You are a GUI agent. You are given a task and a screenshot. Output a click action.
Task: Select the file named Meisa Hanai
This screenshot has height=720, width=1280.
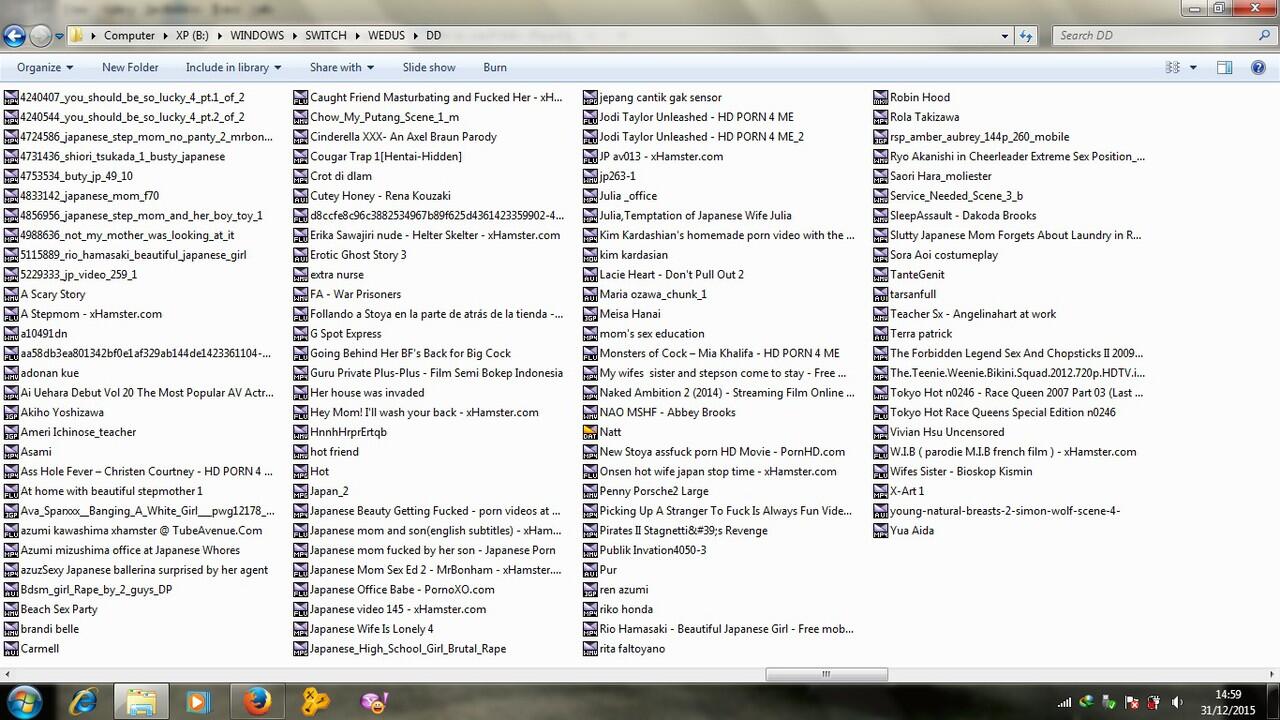click(x=630, y=314)
